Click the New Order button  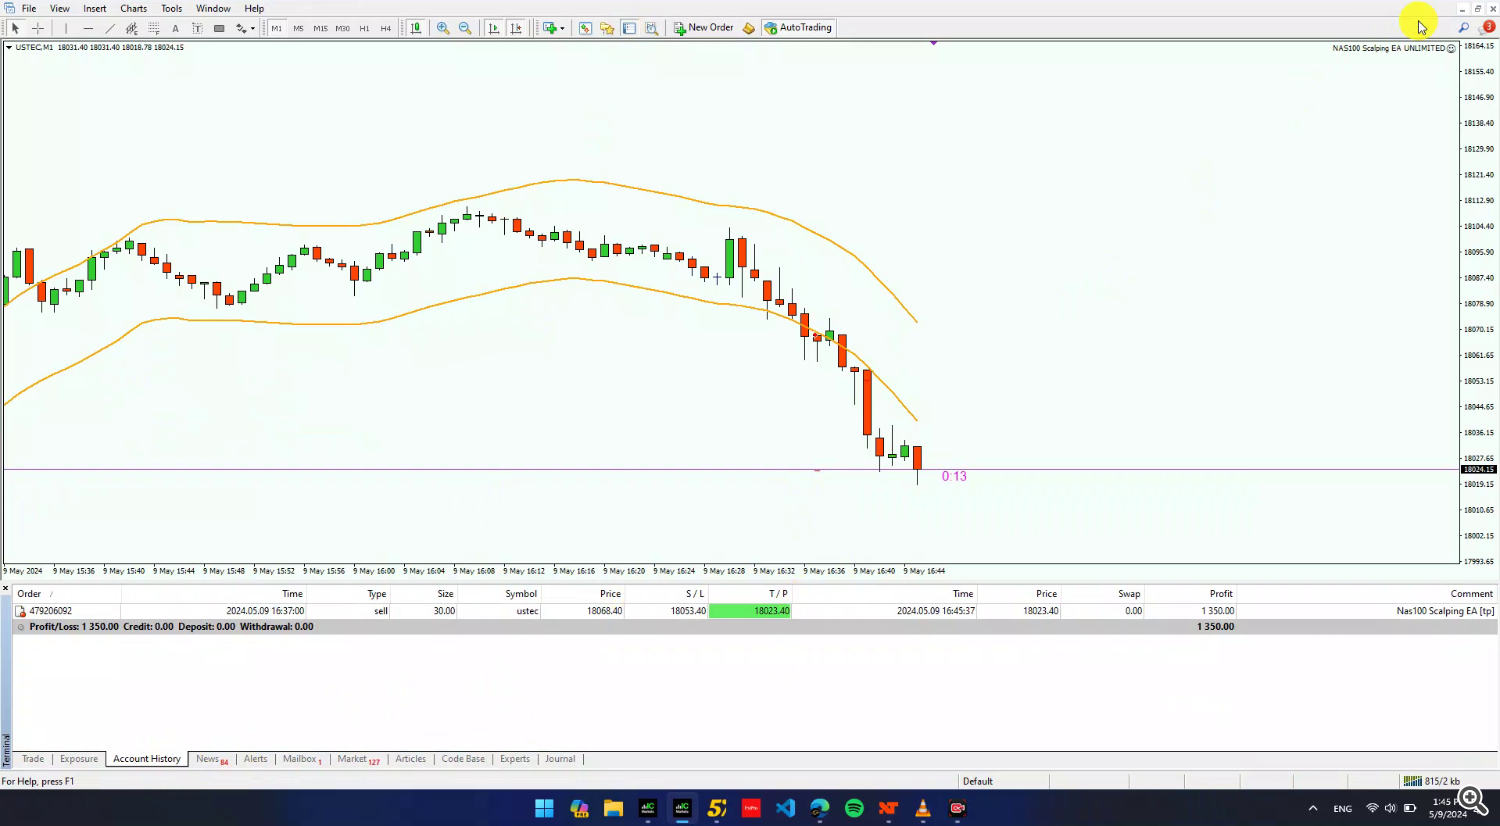pyautogui.click(x=704, y=28)
